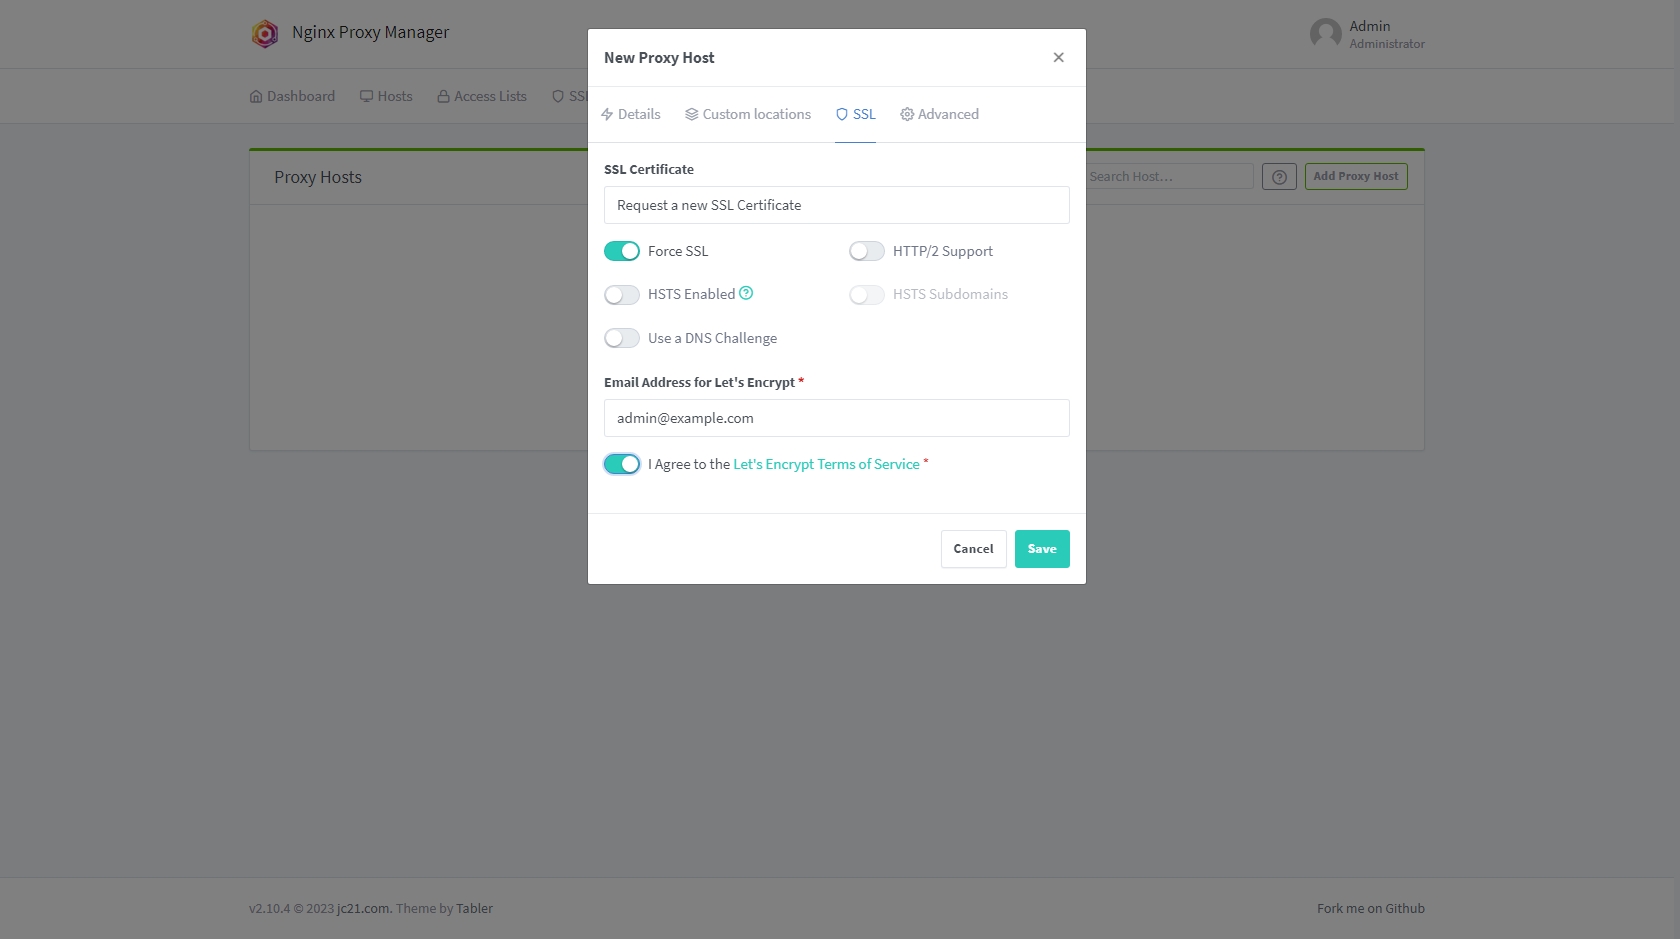Viewport: 1680px width, 939px height.
Task: Click the HSTS Enabled help question icon
Action: pyautogui.click(x=746, y=293)
